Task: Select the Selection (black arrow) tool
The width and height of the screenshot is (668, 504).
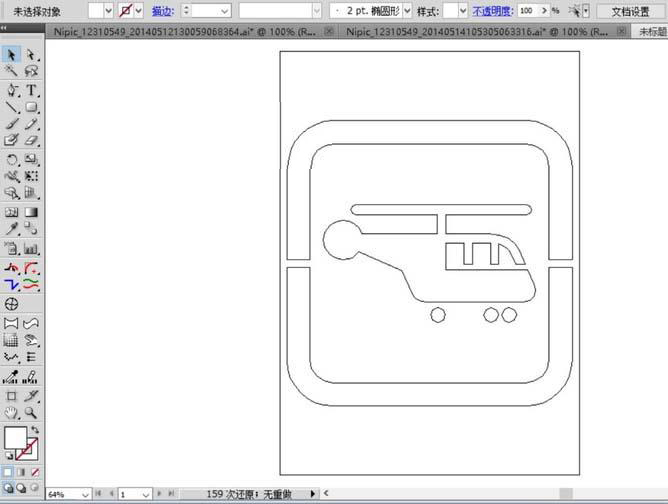Action: point(11,55)
